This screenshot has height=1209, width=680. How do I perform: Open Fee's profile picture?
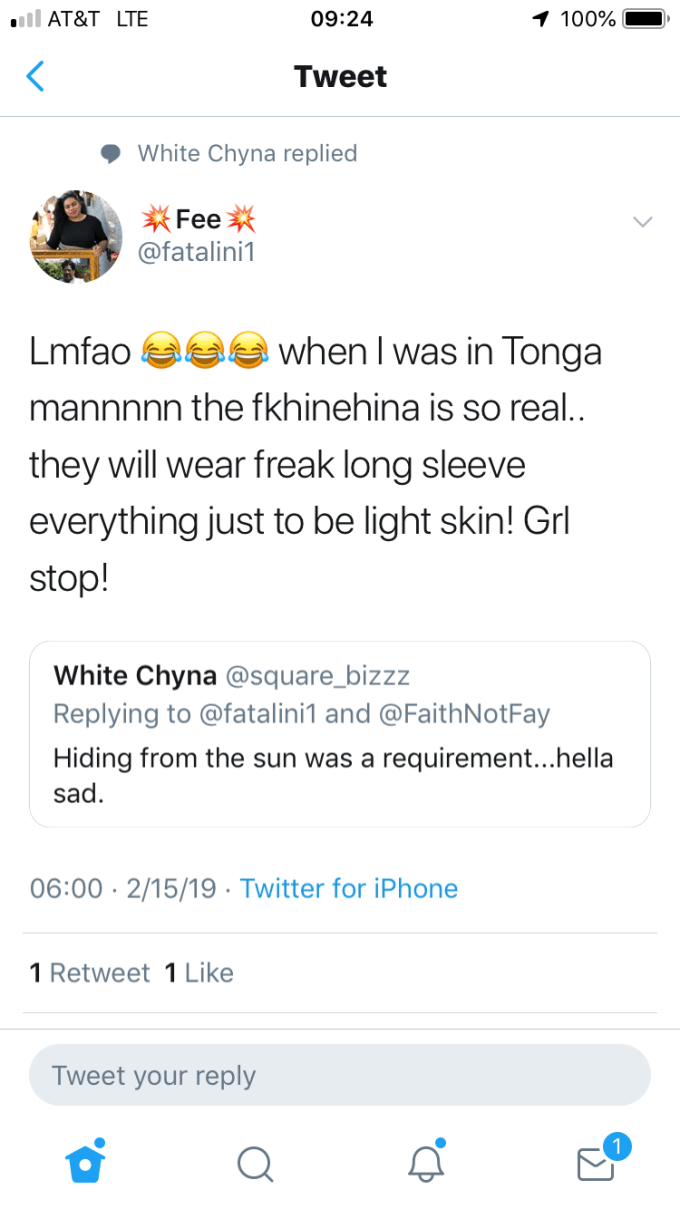pos(76,236)
